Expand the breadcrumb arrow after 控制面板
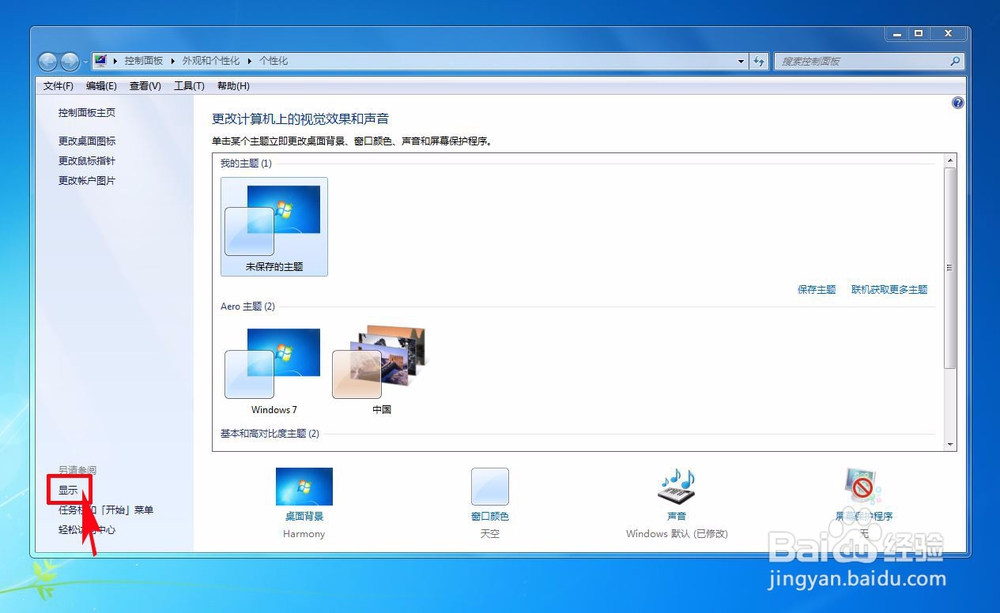The height and width of the screenshot is (613, 1000). coord(170,60)
